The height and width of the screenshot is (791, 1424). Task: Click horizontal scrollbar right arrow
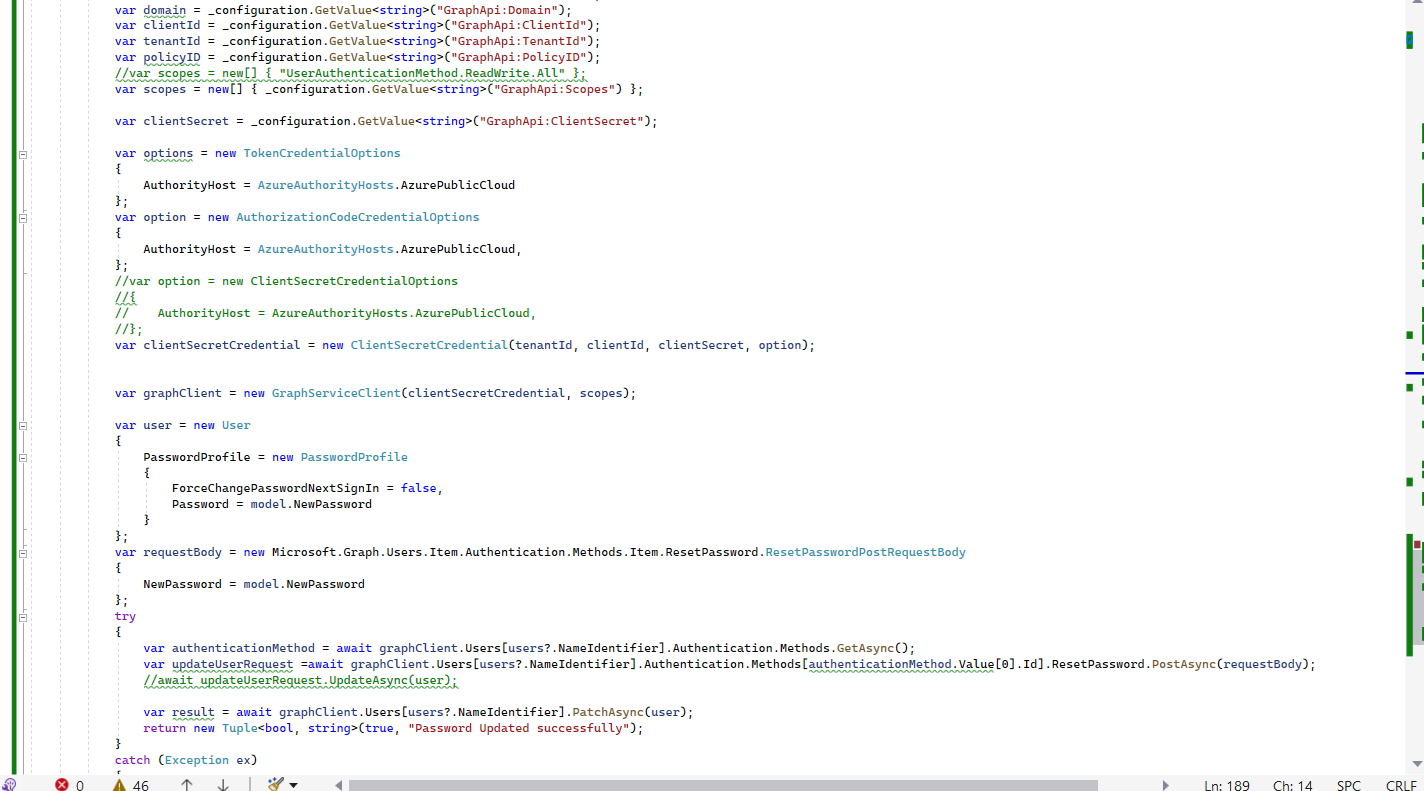coord(1165,785)
